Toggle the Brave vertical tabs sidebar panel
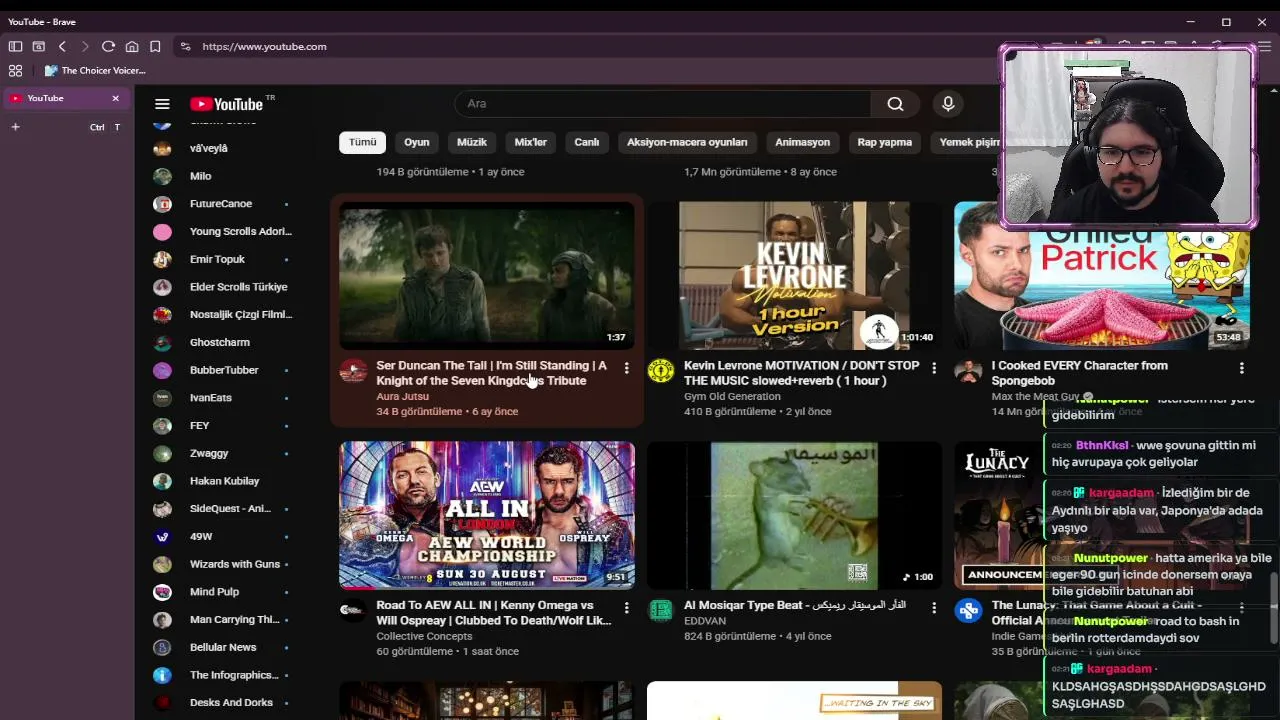The width and height of the screenshot is (1280, 720). click(15, 46)
